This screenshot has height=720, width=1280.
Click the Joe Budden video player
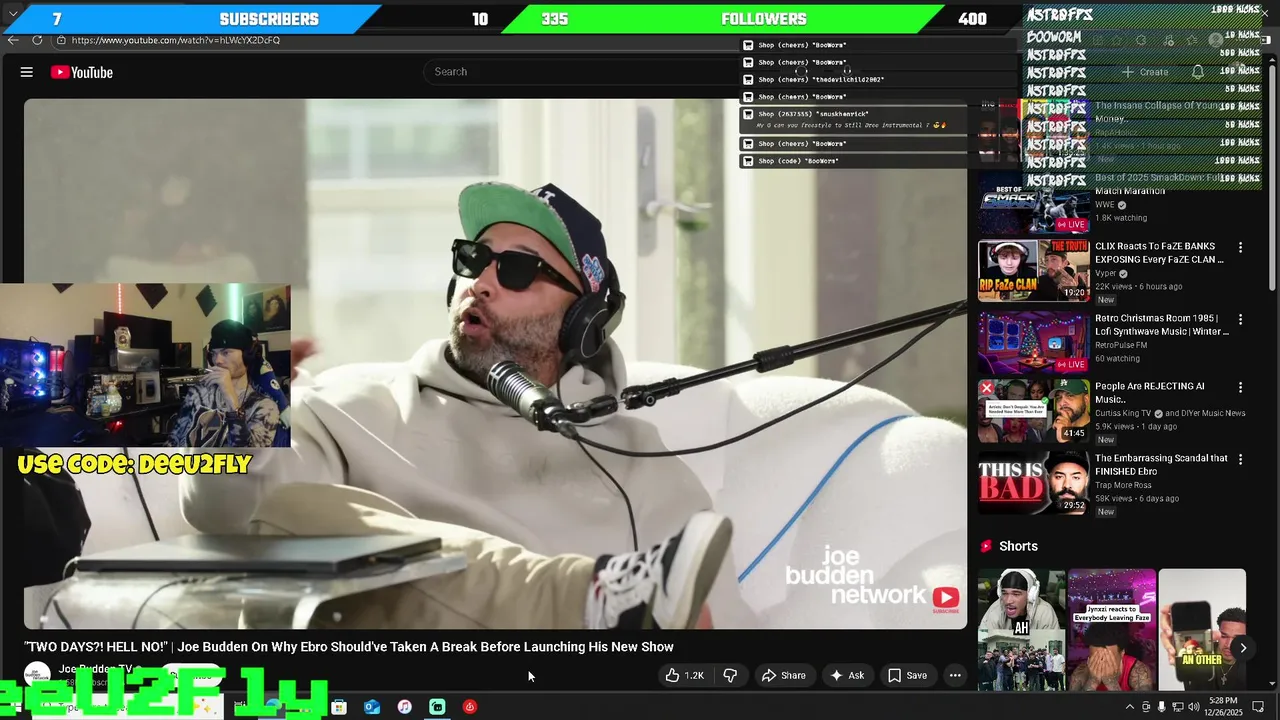point(495,364)
